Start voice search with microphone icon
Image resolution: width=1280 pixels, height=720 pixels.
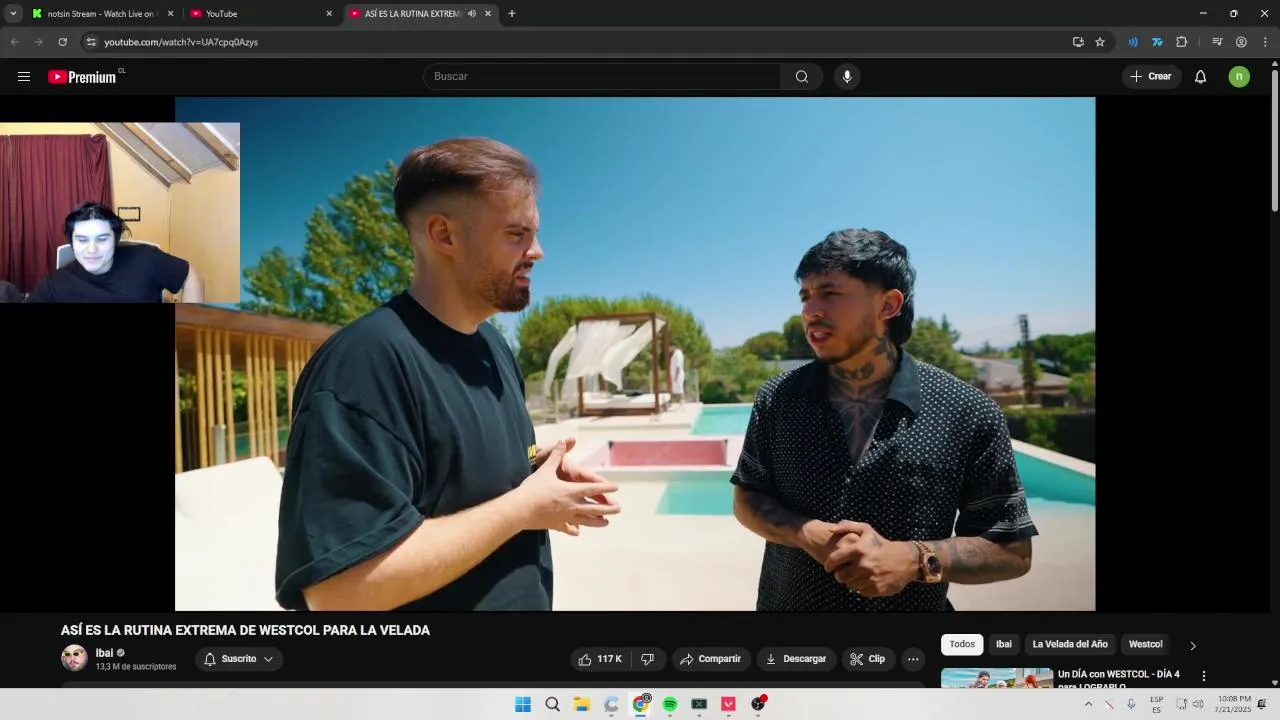click(x=847, y=77)
